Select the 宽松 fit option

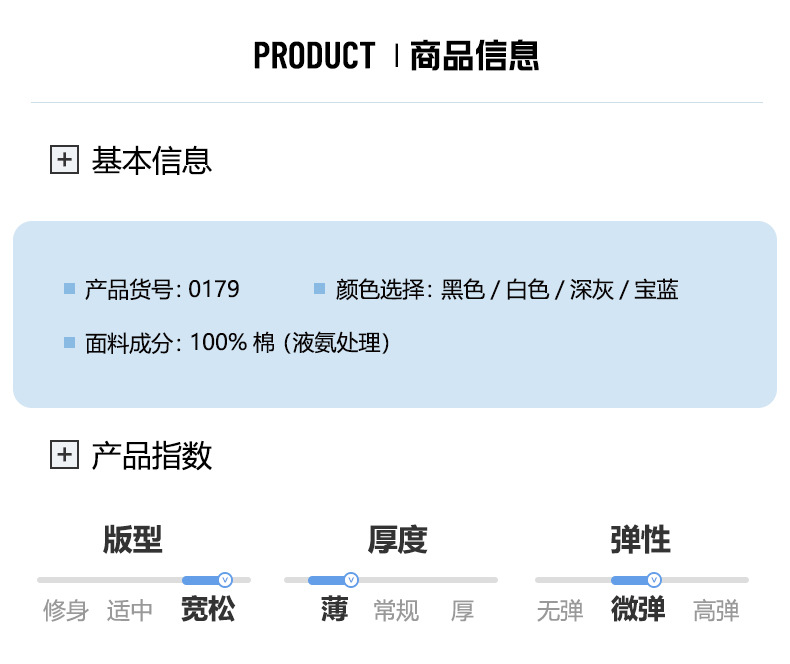[x=208, y=609]
